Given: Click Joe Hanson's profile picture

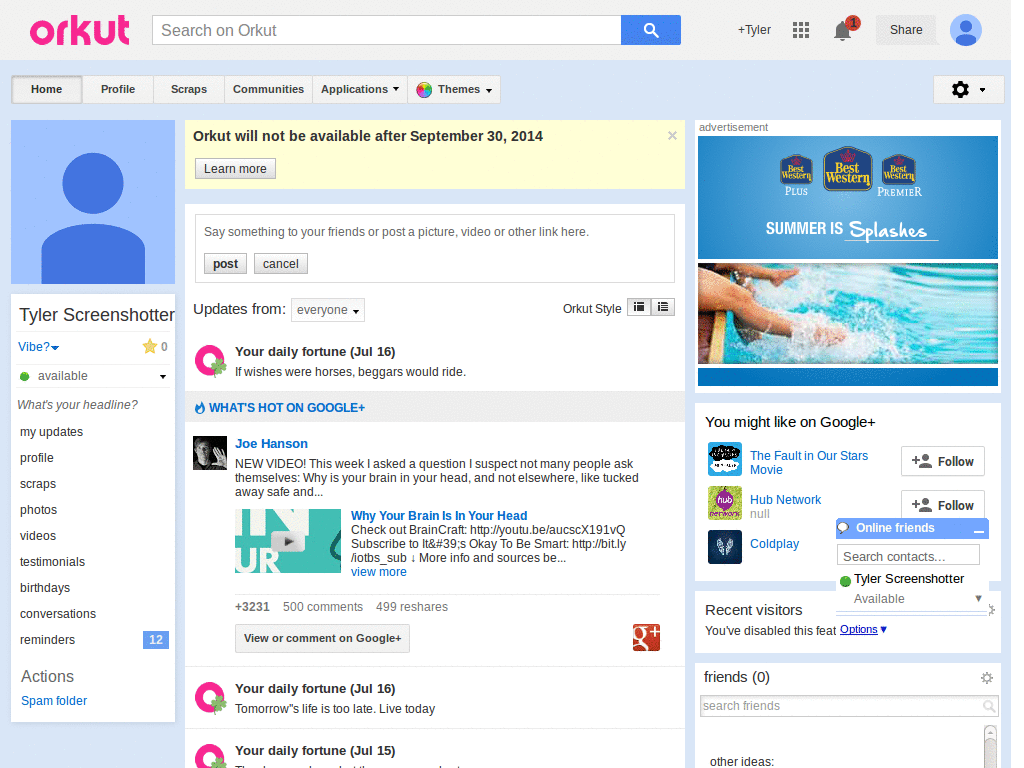Looking at the screenshot, I should tap(210, 453).
